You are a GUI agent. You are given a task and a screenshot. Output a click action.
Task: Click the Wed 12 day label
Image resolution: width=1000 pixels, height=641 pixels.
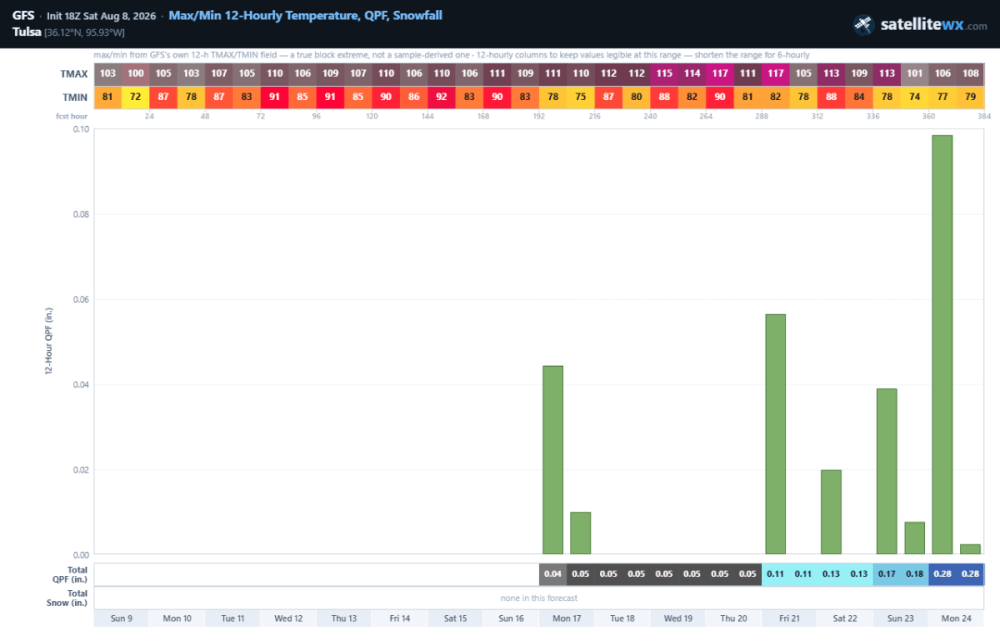288,619
